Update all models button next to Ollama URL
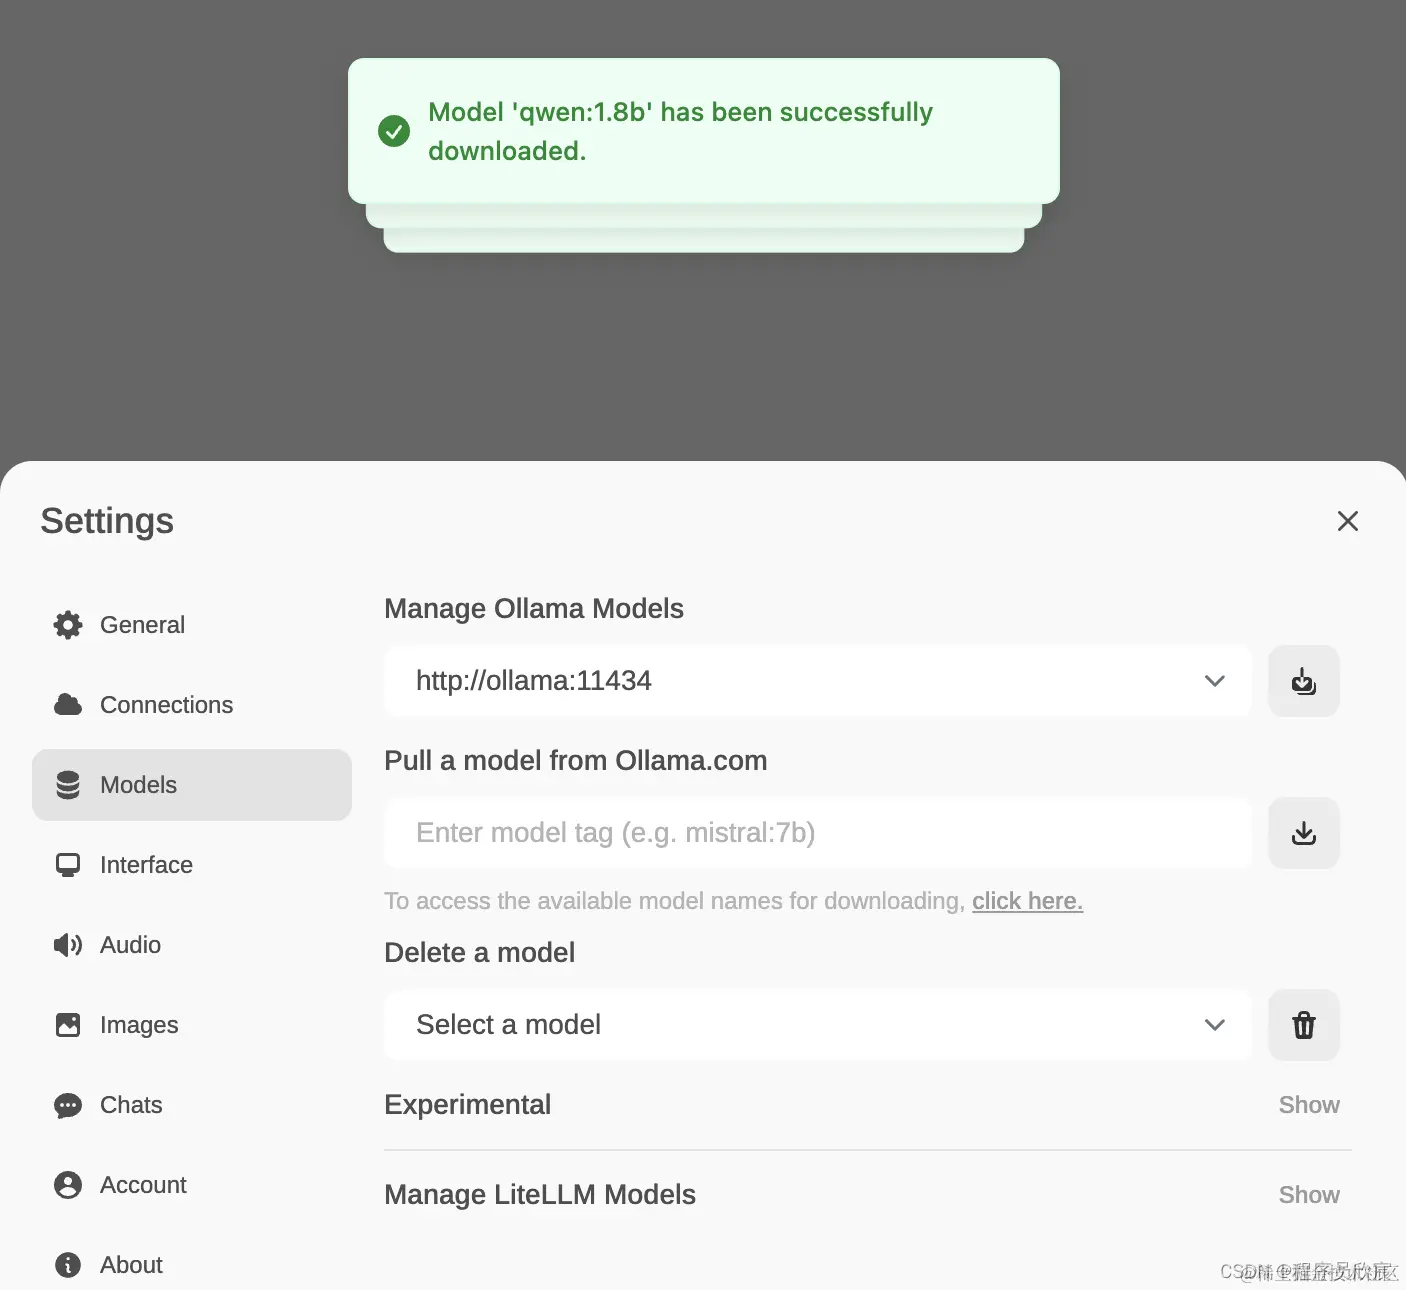Viewport: 1406px width, 1290px height. pos(1304,681)
